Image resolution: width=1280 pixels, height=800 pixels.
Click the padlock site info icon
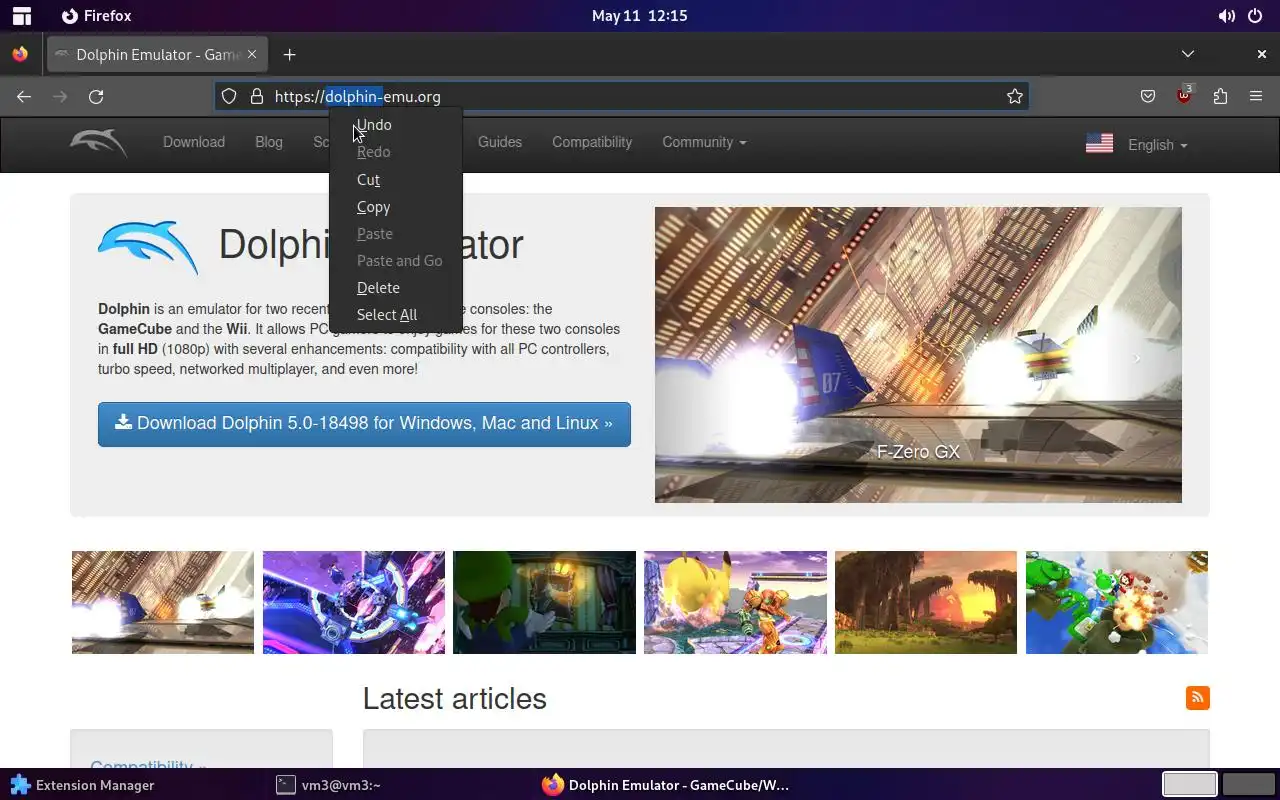click(x=257, y=96)
